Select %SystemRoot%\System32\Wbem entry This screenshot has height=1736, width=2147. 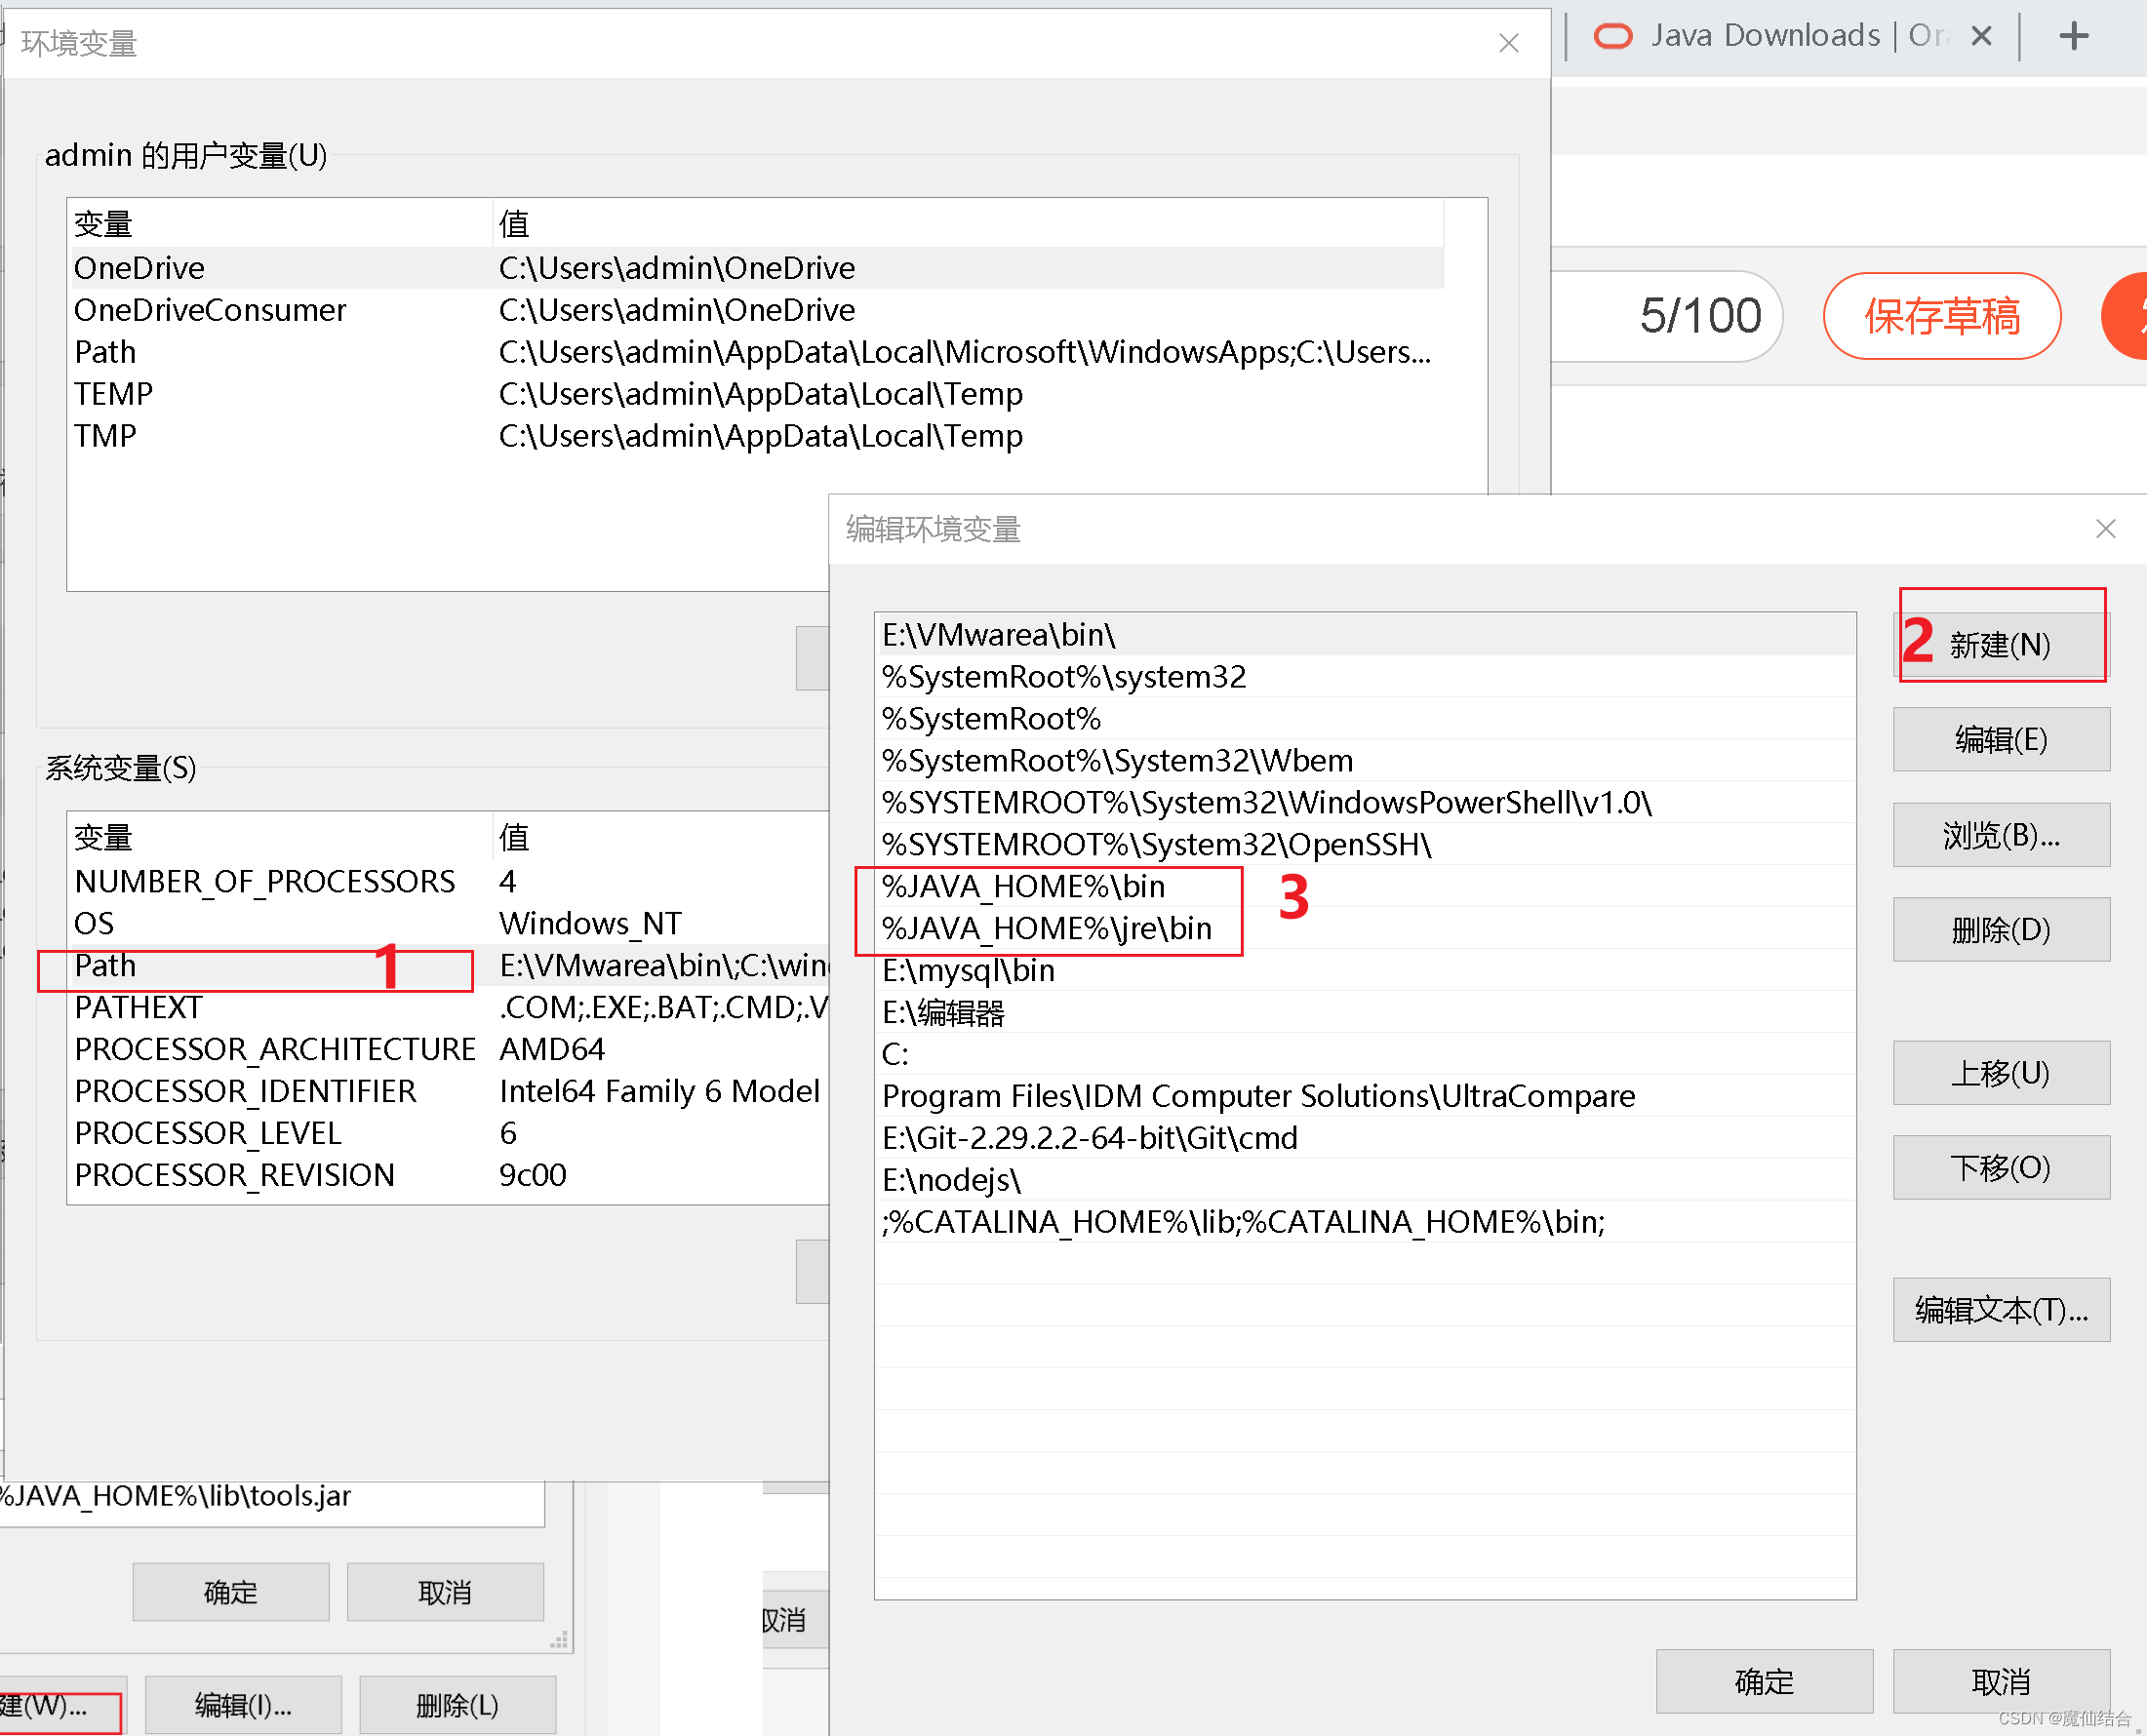click(x=1365, y=761)
